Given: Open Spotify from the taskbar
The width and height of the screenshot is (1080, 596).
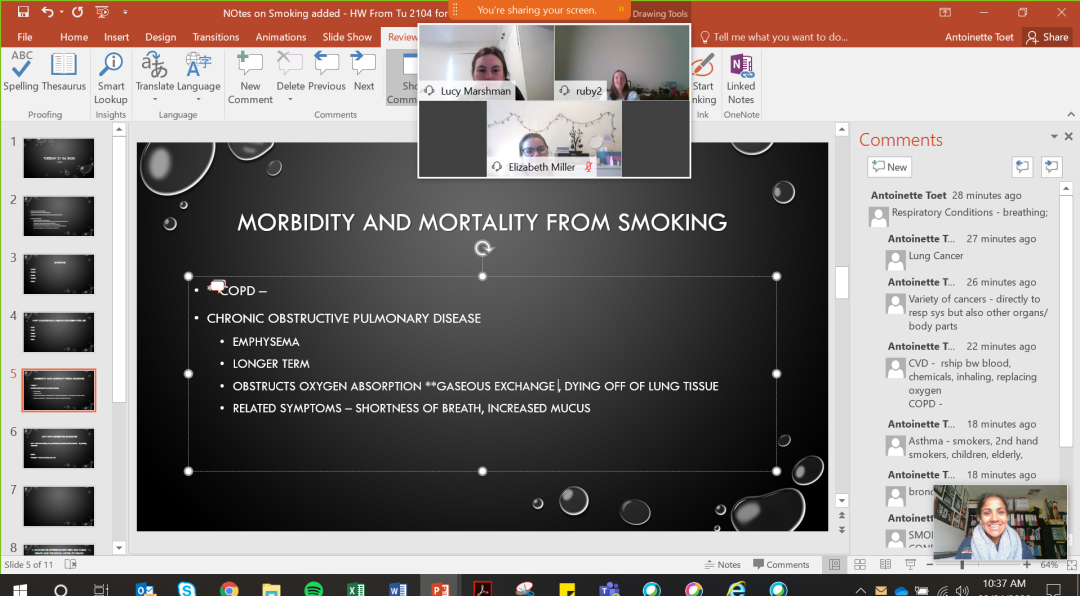Looking at the screenshot, I should tap(313, 589).
